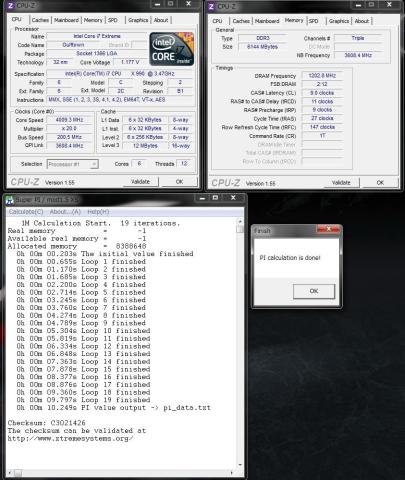Screen dimensions: 405x480
Task: Click the Row Refresh Cycle Time 147 clocks
Action: 322,127
